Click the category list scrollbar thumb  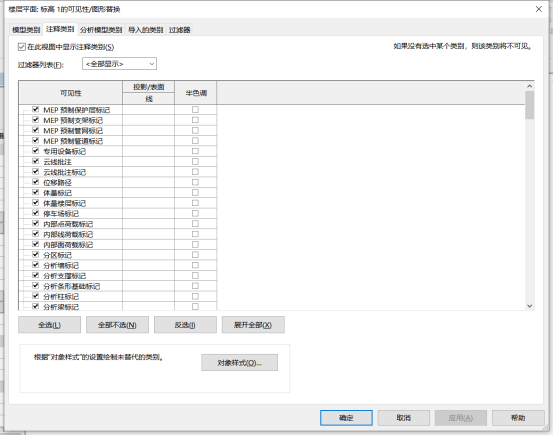tap(529, 105)
